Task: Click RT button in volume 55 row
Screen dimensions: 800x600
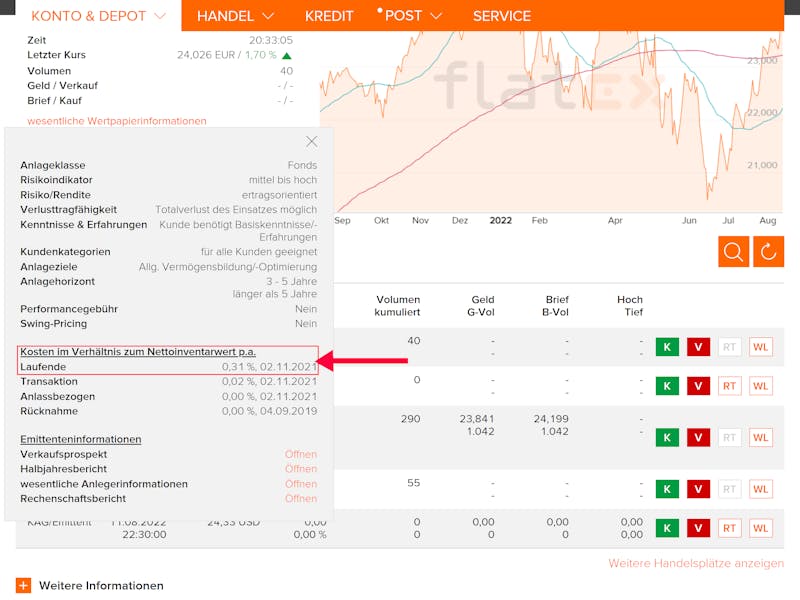Action: [729, 489]
